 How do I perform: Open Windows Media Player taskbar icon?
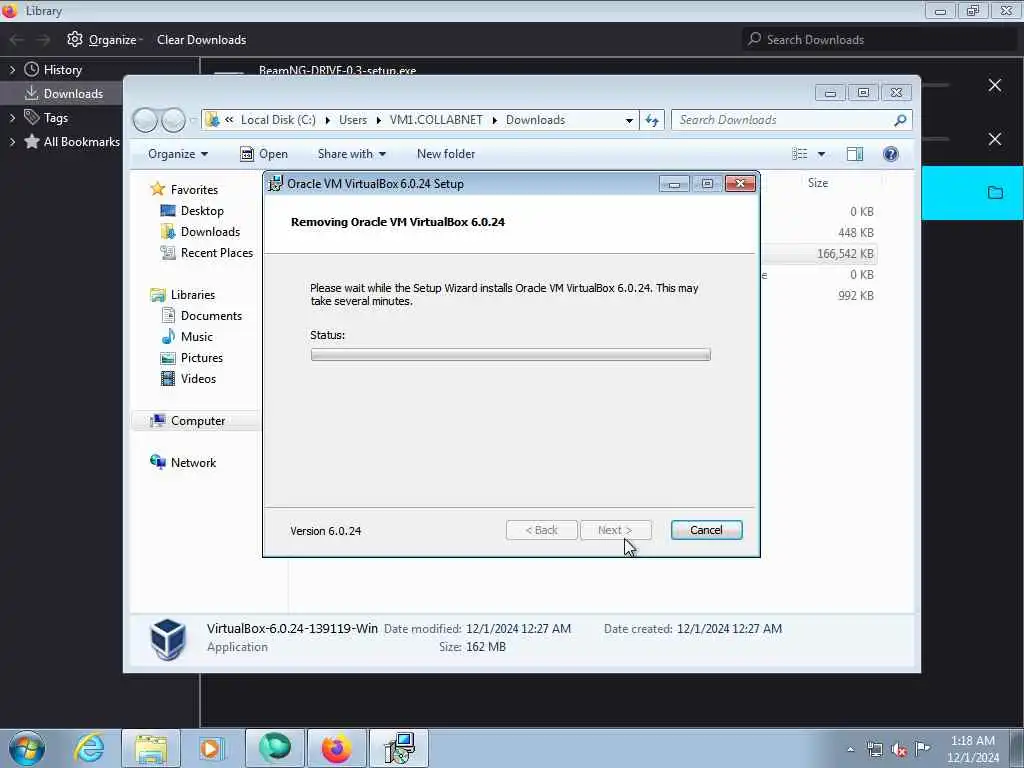[x=211, y=748]
